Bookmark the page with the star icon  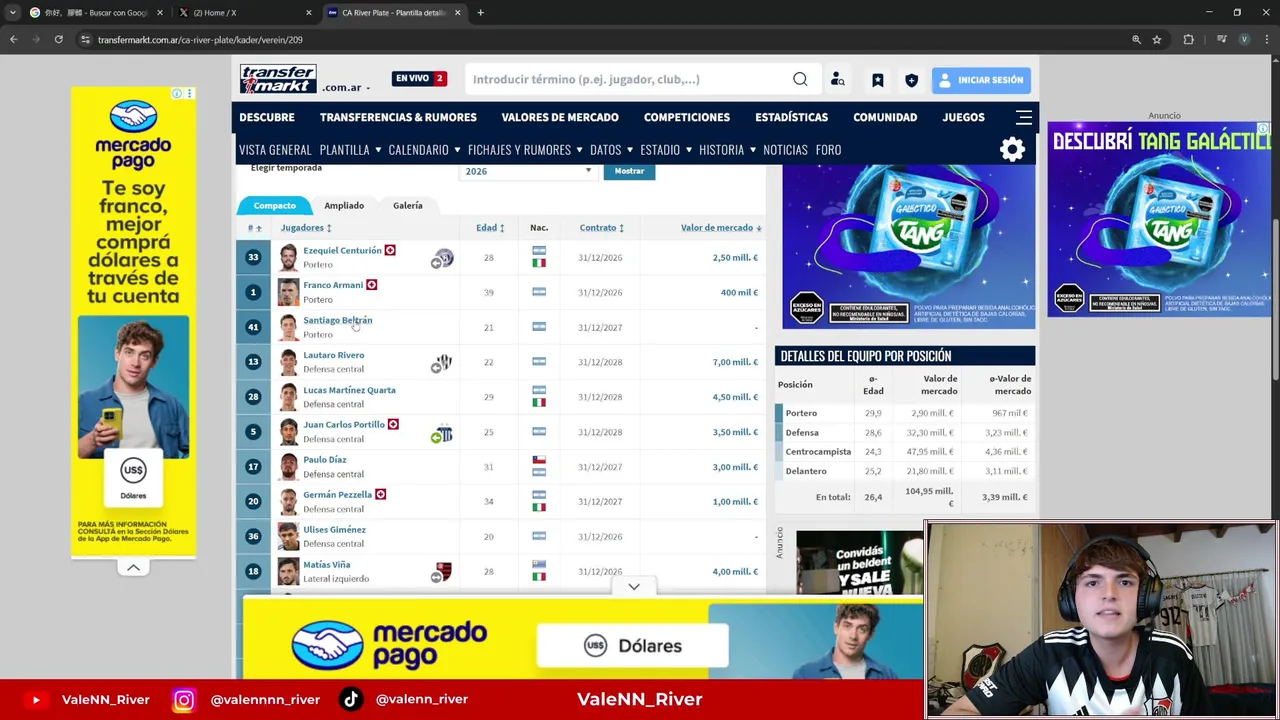[x=1157, y=39]
